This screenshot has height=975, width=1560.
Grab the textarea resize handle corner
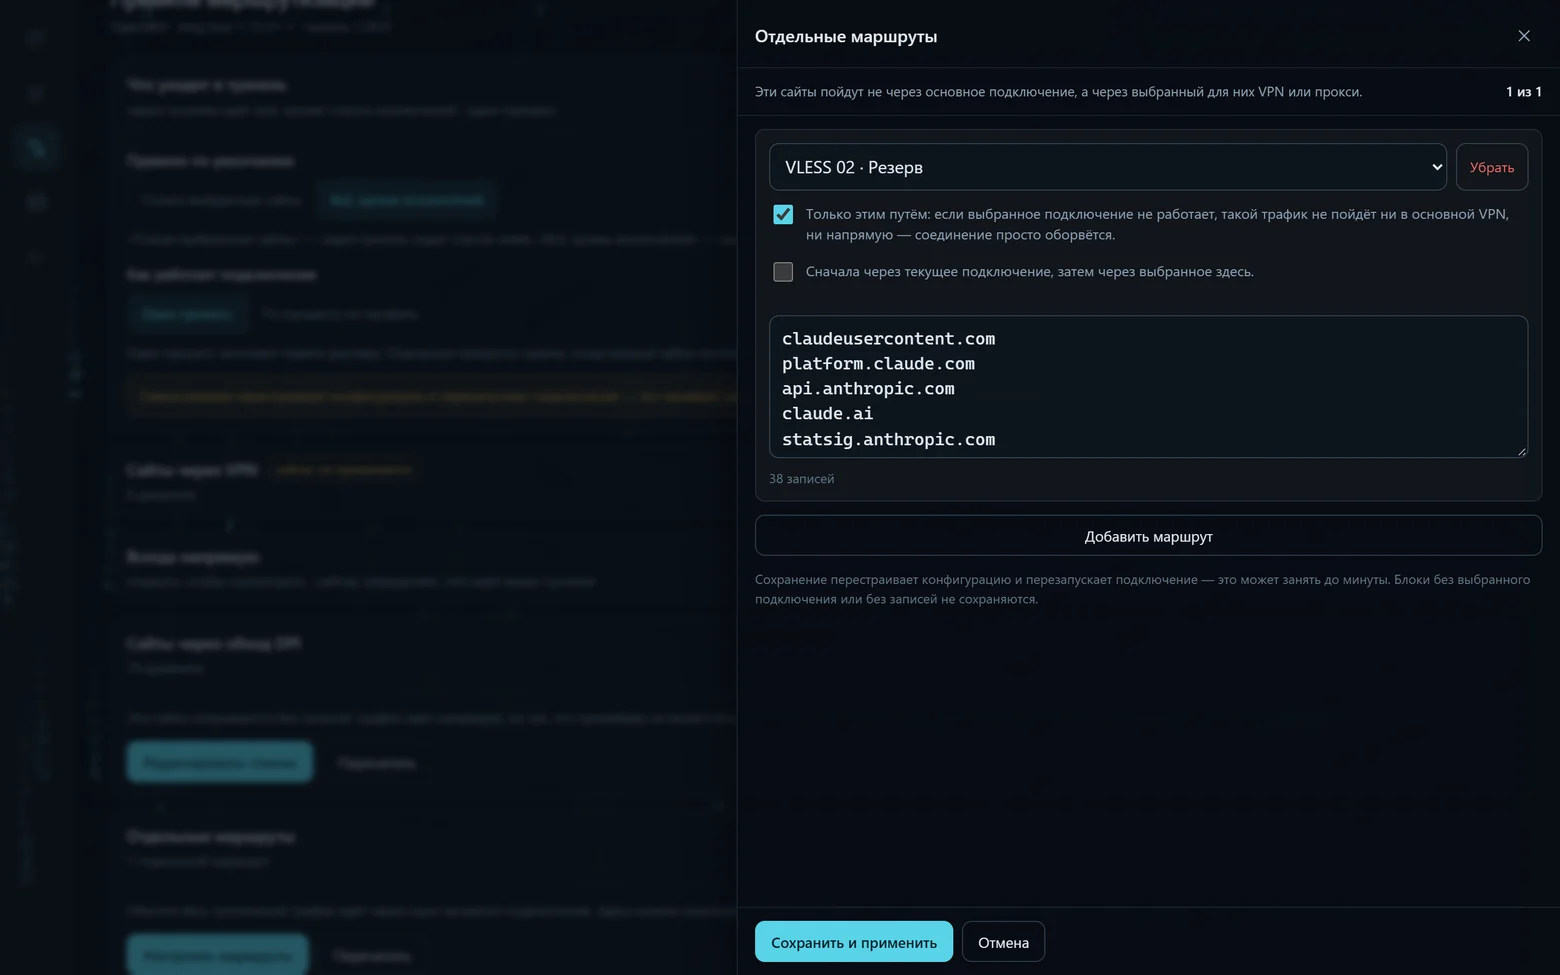1521,451
